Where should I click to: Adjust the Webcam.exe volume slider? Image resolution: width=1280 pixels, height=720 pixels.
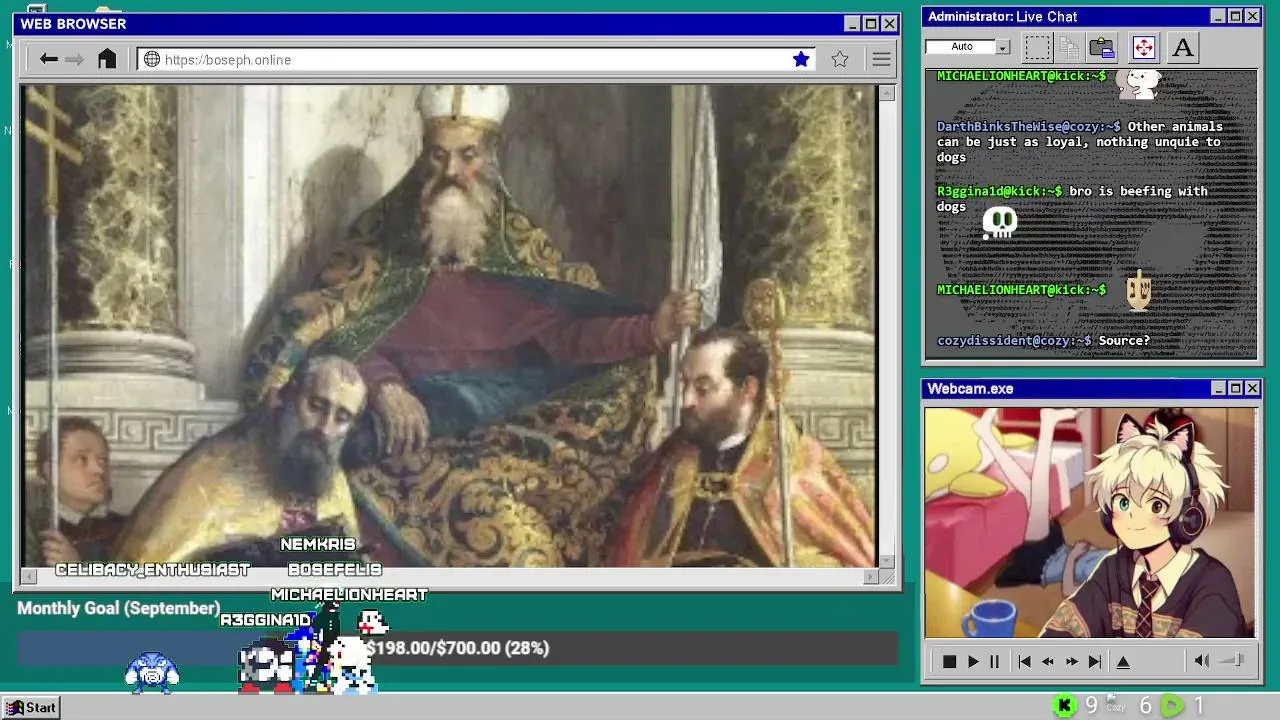[x=1233, y=660]
